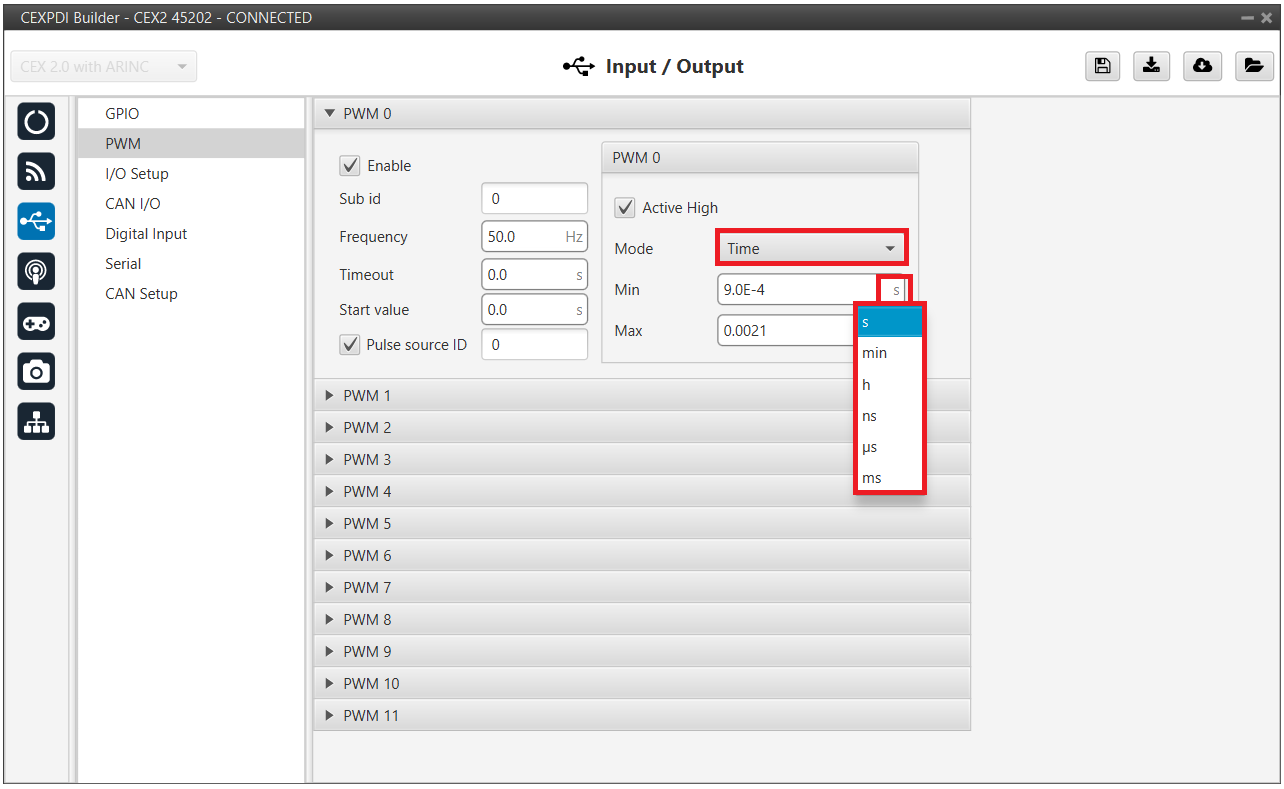
Task: Open the CAN Setup menu item
Action: coord(141,294)
